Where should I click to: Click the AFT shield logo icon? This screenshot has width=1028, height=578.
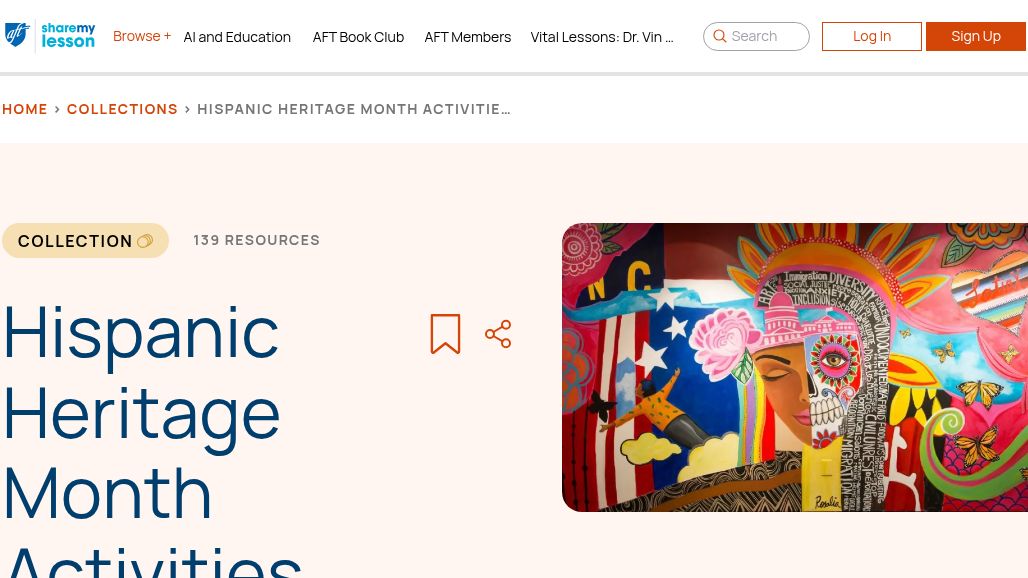coord(17,35)
